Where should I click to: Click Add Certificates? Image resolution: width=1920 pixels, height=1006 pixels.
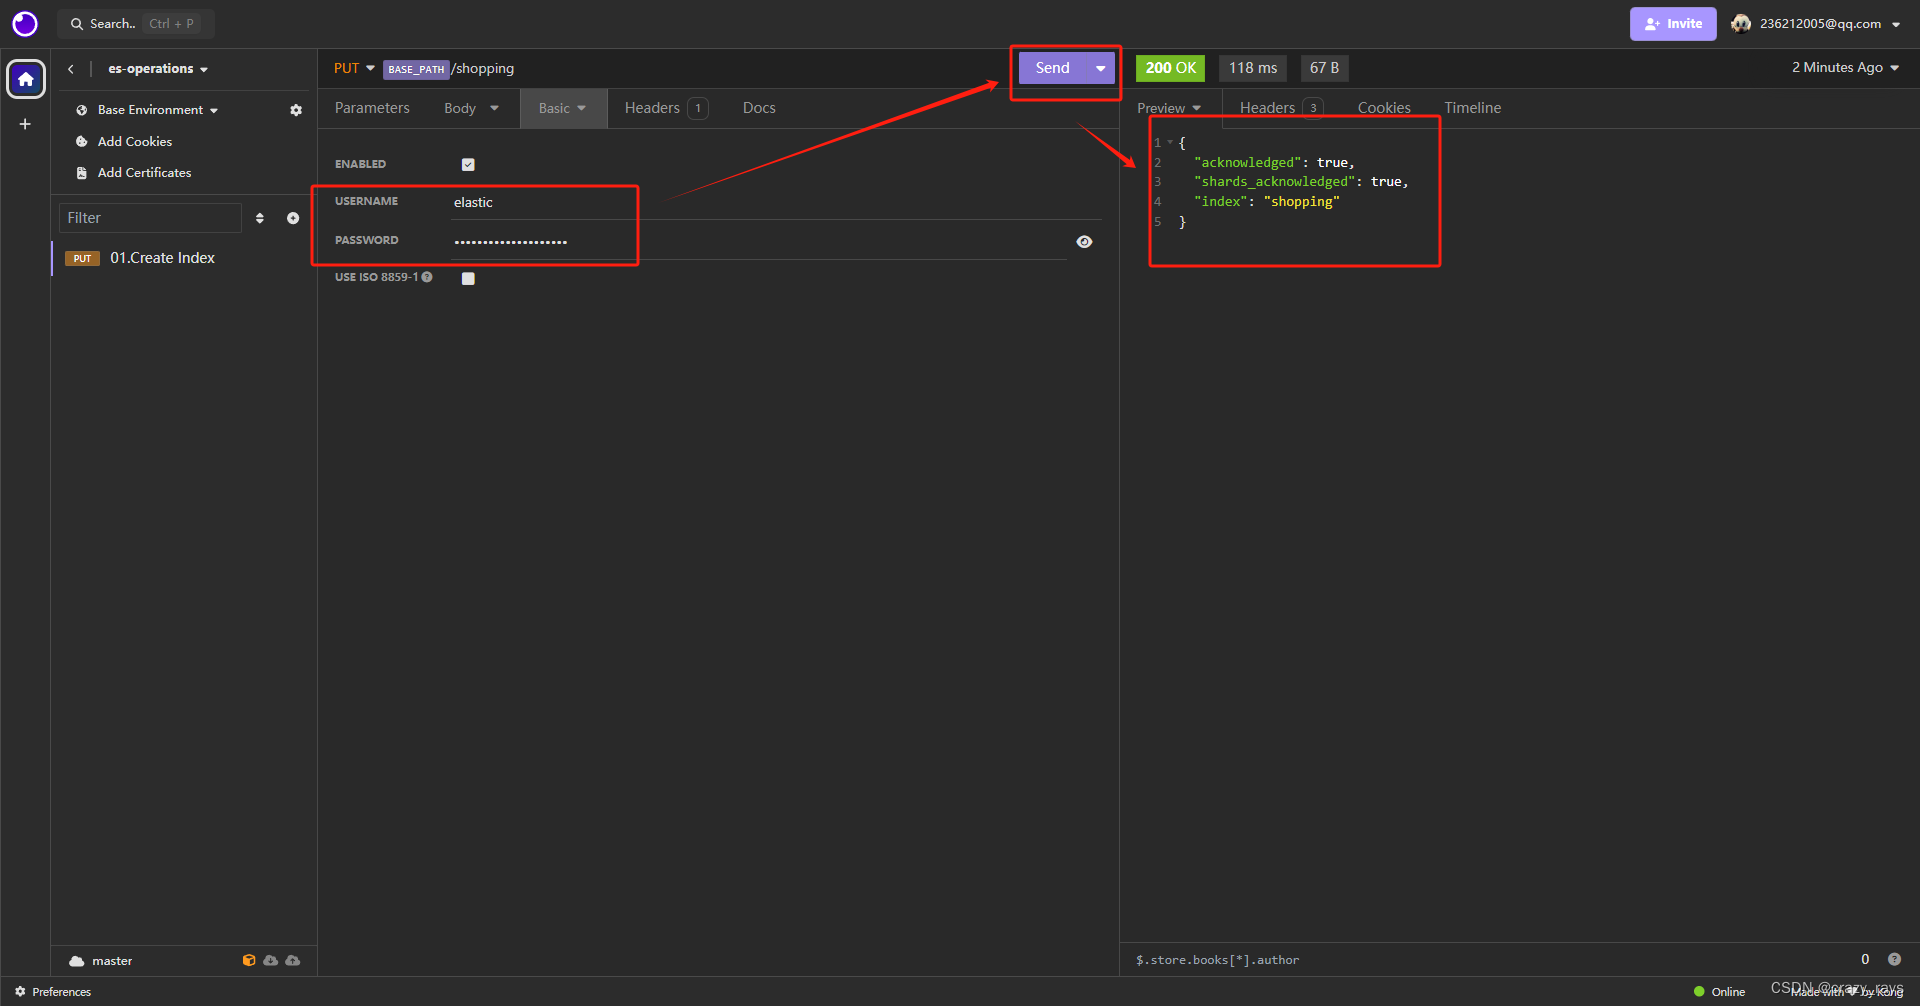[x=145, y=173]
